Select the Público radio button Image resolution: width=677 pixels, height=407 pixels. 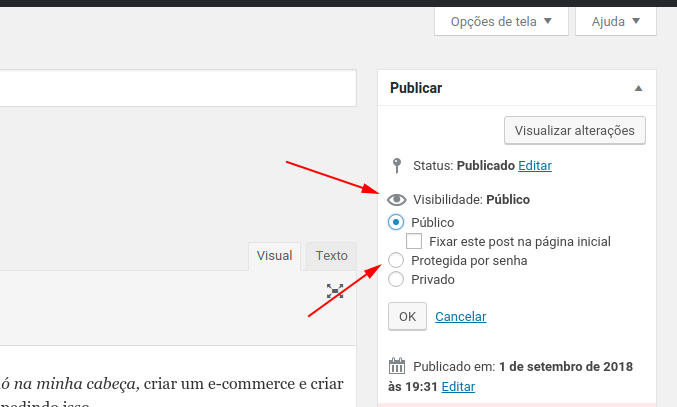pos(396,222)
